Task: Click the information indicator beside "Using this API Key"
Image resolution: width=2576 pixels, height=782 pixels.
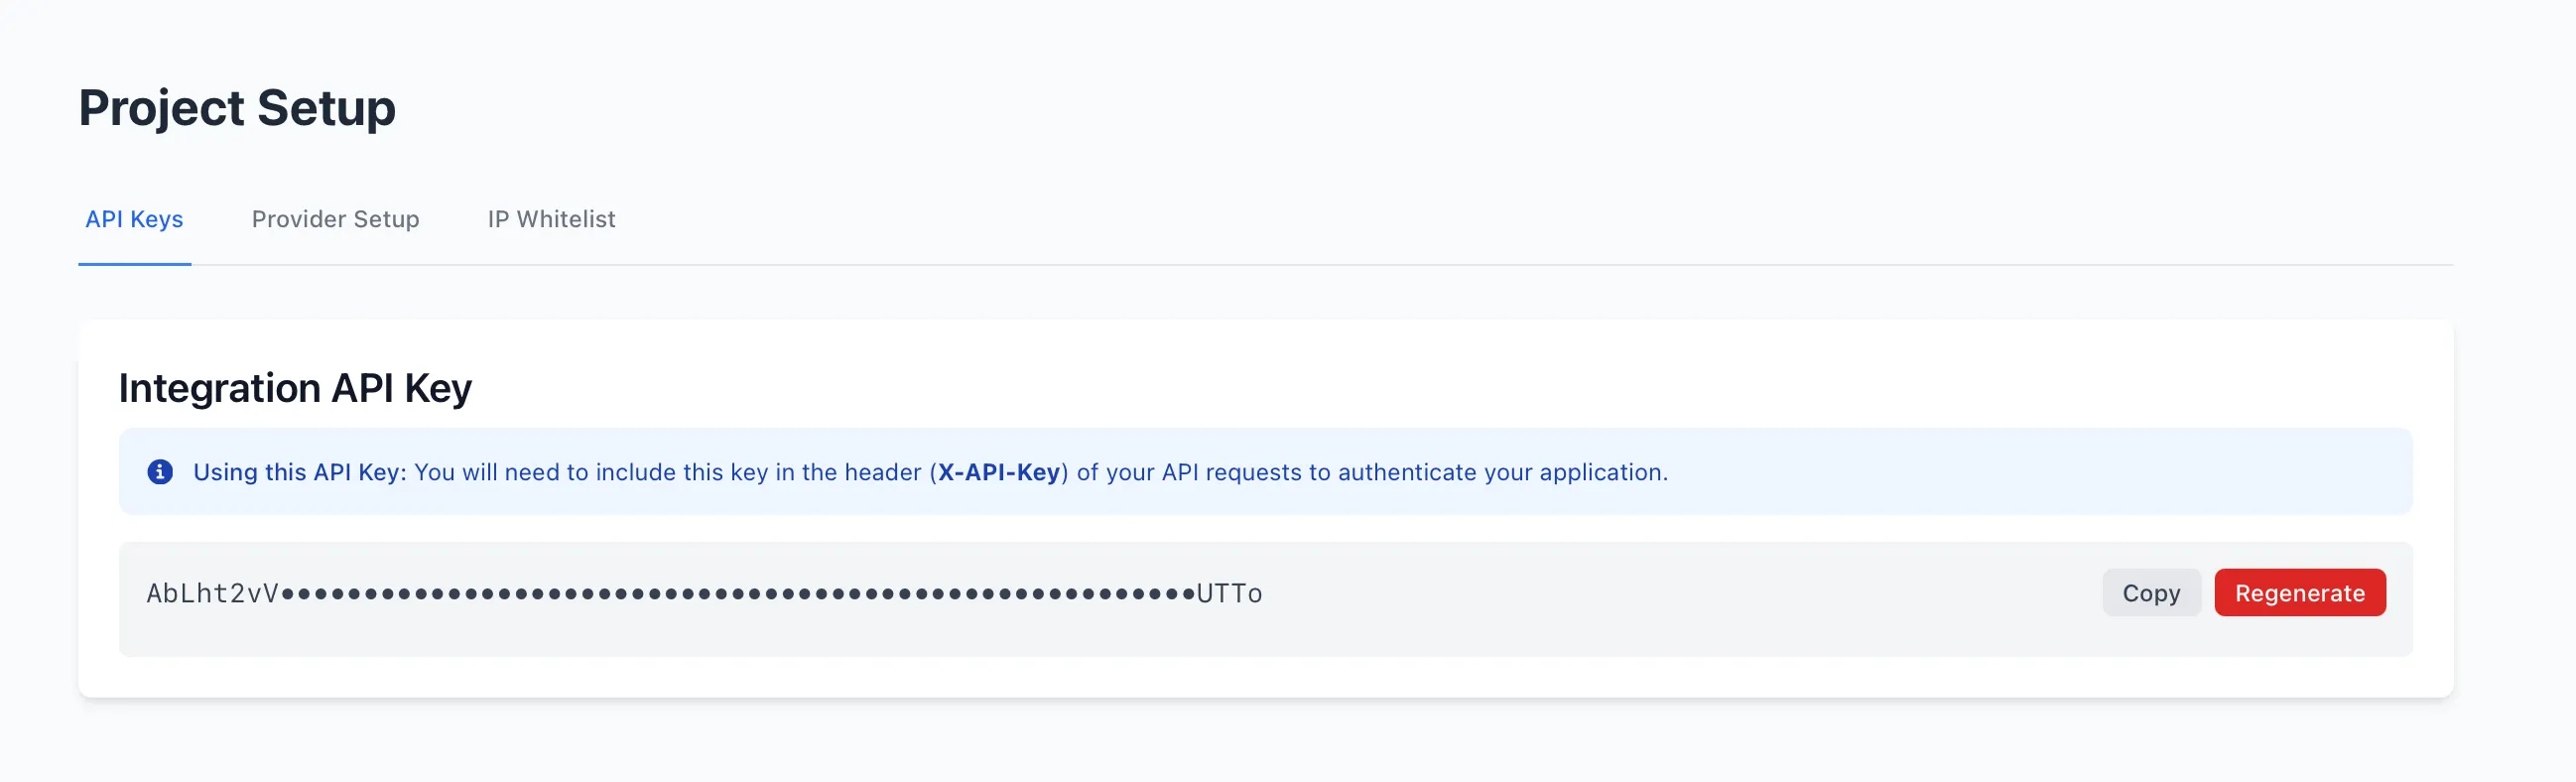Action: 160,471
